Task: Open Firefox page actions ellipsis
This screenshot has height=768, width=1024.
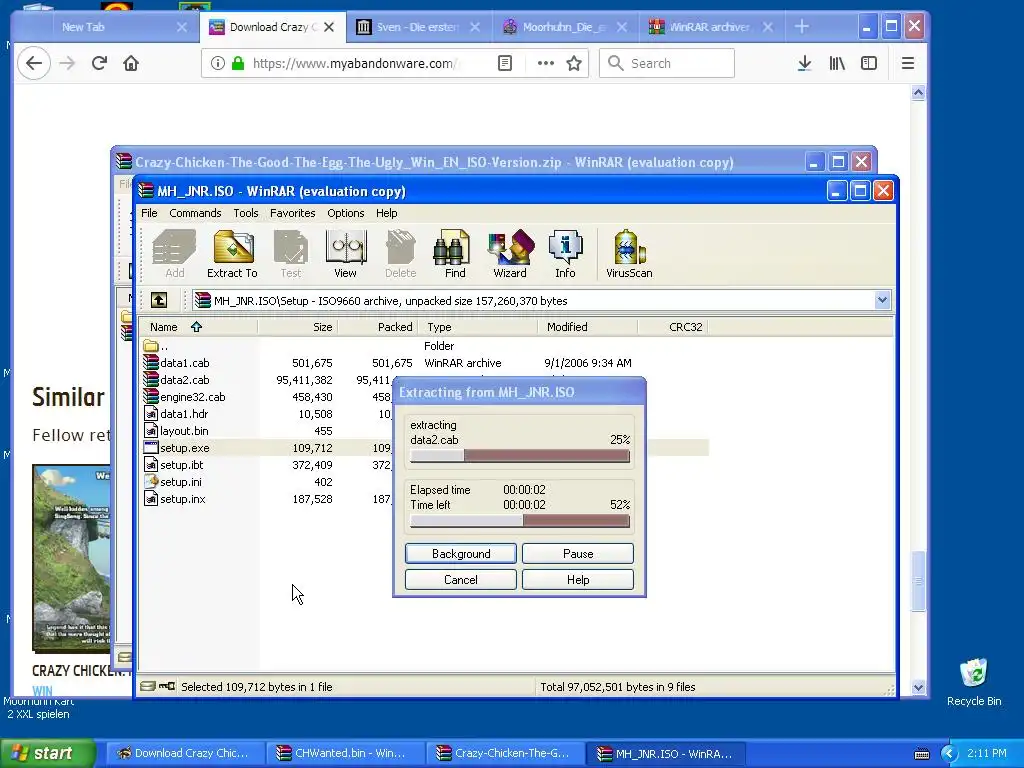Action: pos(545,63)
